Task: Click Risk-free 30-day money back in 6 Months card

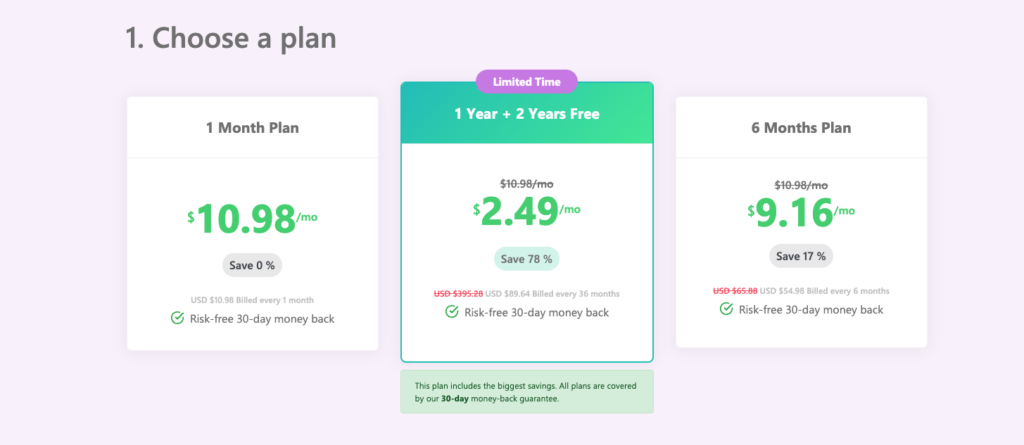Action: pos(811,309)
